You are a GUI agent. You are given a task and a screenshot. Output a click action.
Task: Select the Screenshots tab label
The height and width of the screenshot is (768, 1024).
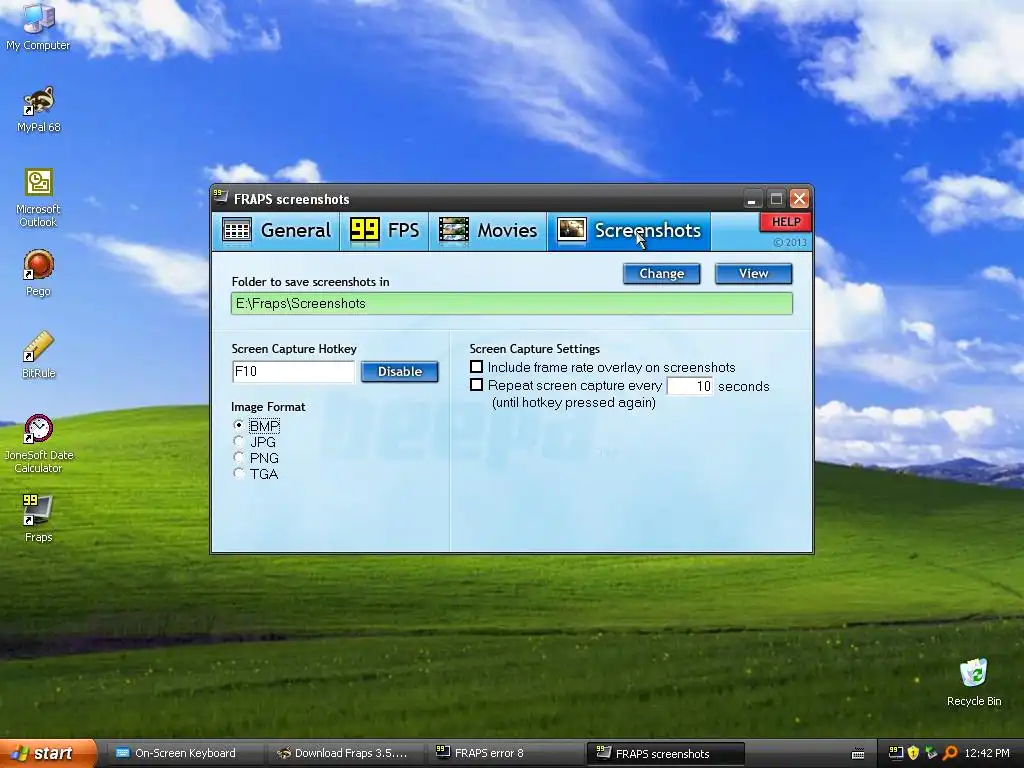pyautogui.click(x=647, y=231)
